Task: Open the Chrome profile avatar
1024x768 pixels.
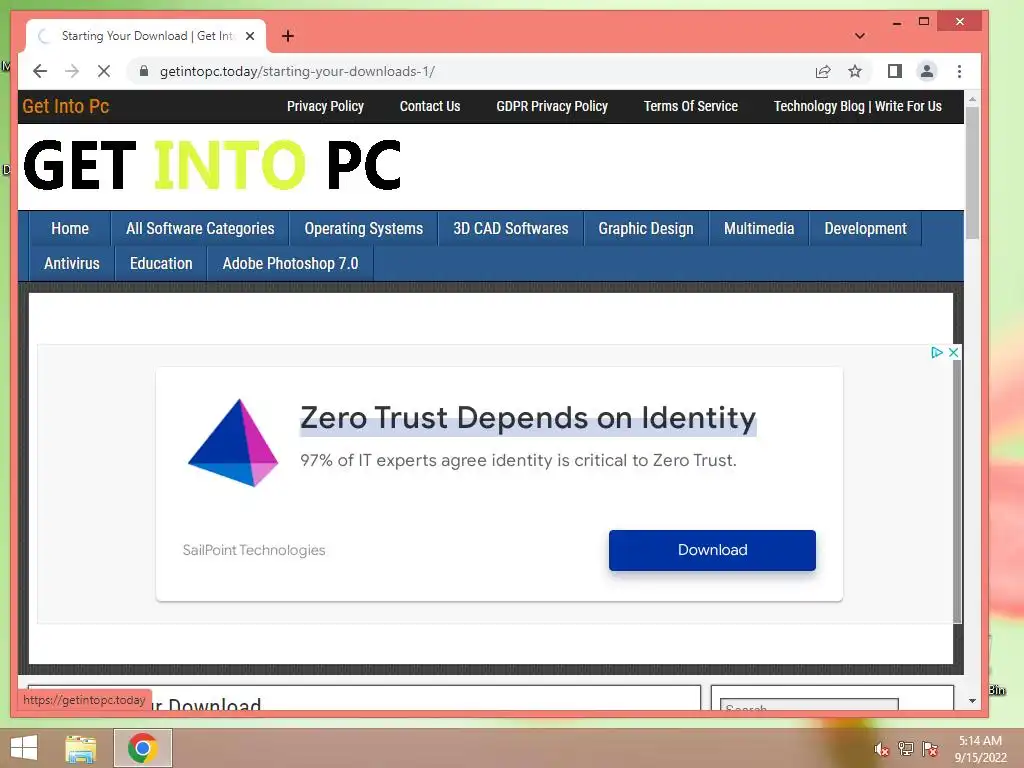Action: pyautogui.click(x=927, y=71)
